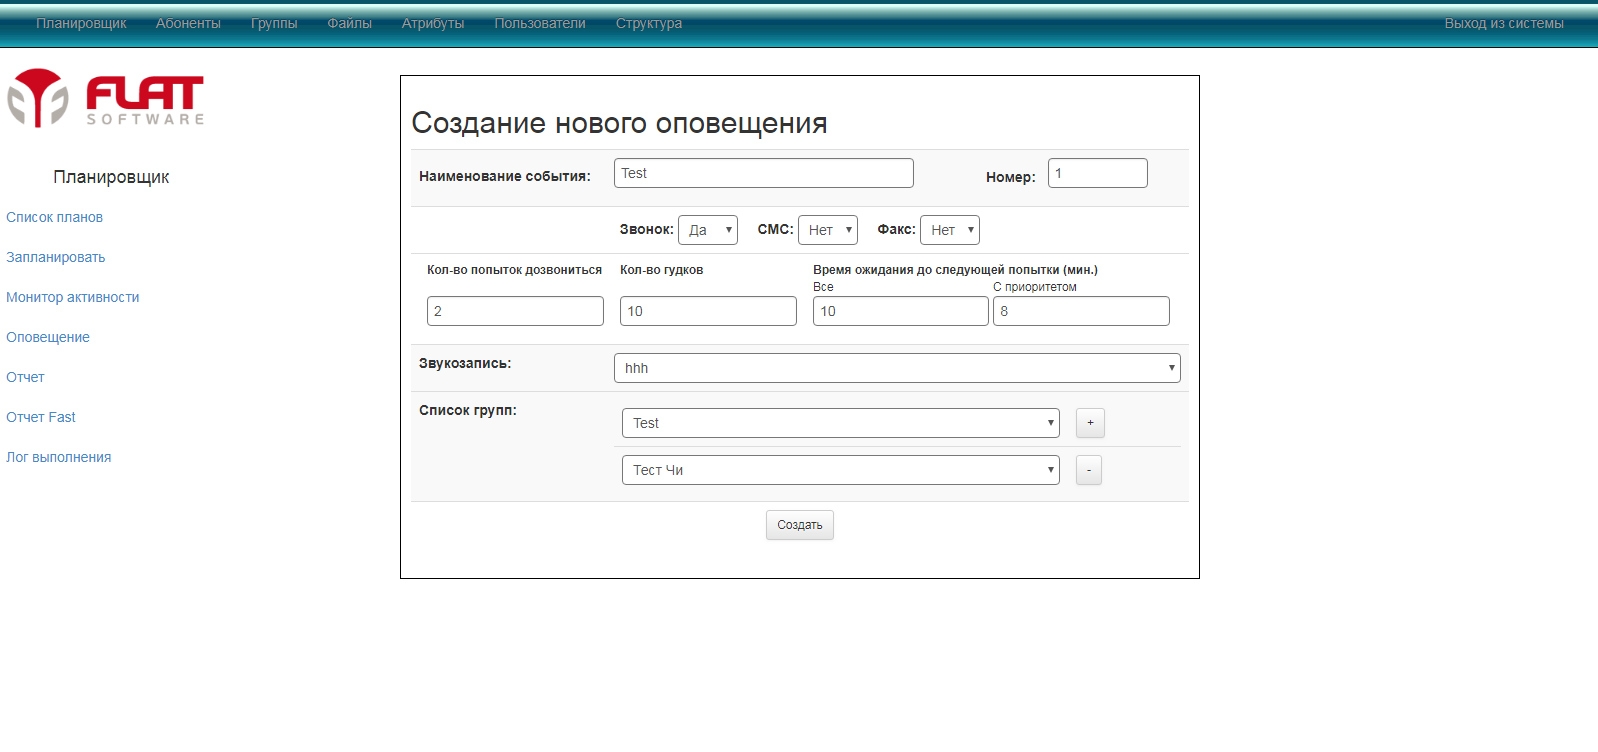1598x752 pixels.
Task: Expand the Звонок dropdown
Action: tap(708, 230)
